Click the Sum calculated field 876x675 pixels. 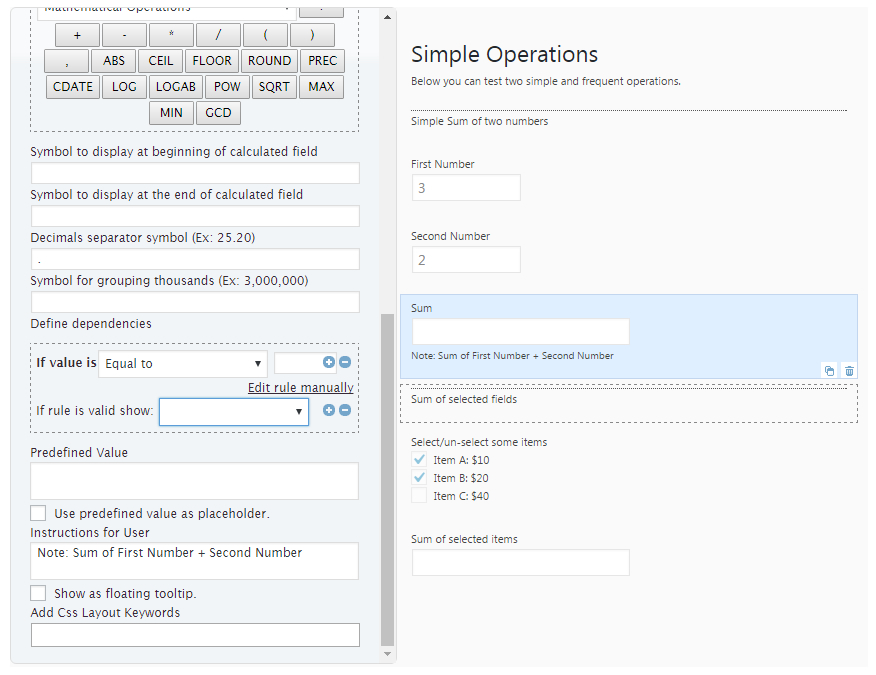coord(521,332)
